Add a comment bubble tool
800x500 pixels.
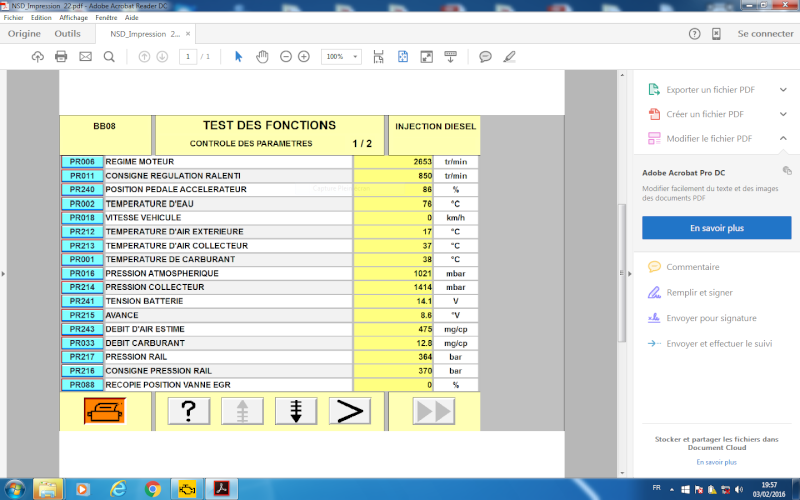pyautogui.click(x=485, y=57)
